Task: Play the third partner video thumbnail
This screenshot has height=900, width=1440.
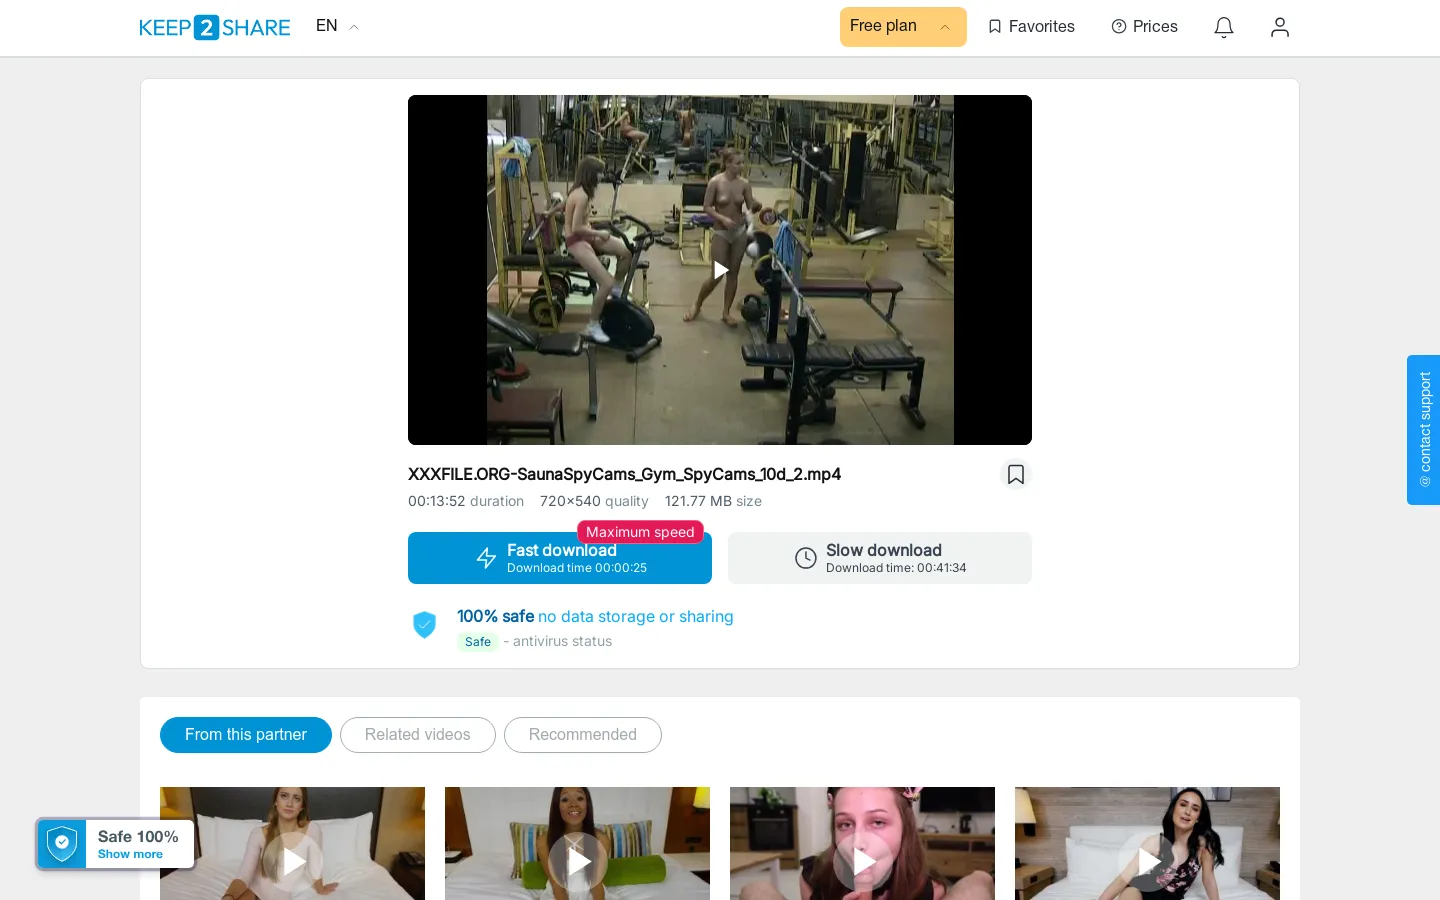Action: [862, 860]
